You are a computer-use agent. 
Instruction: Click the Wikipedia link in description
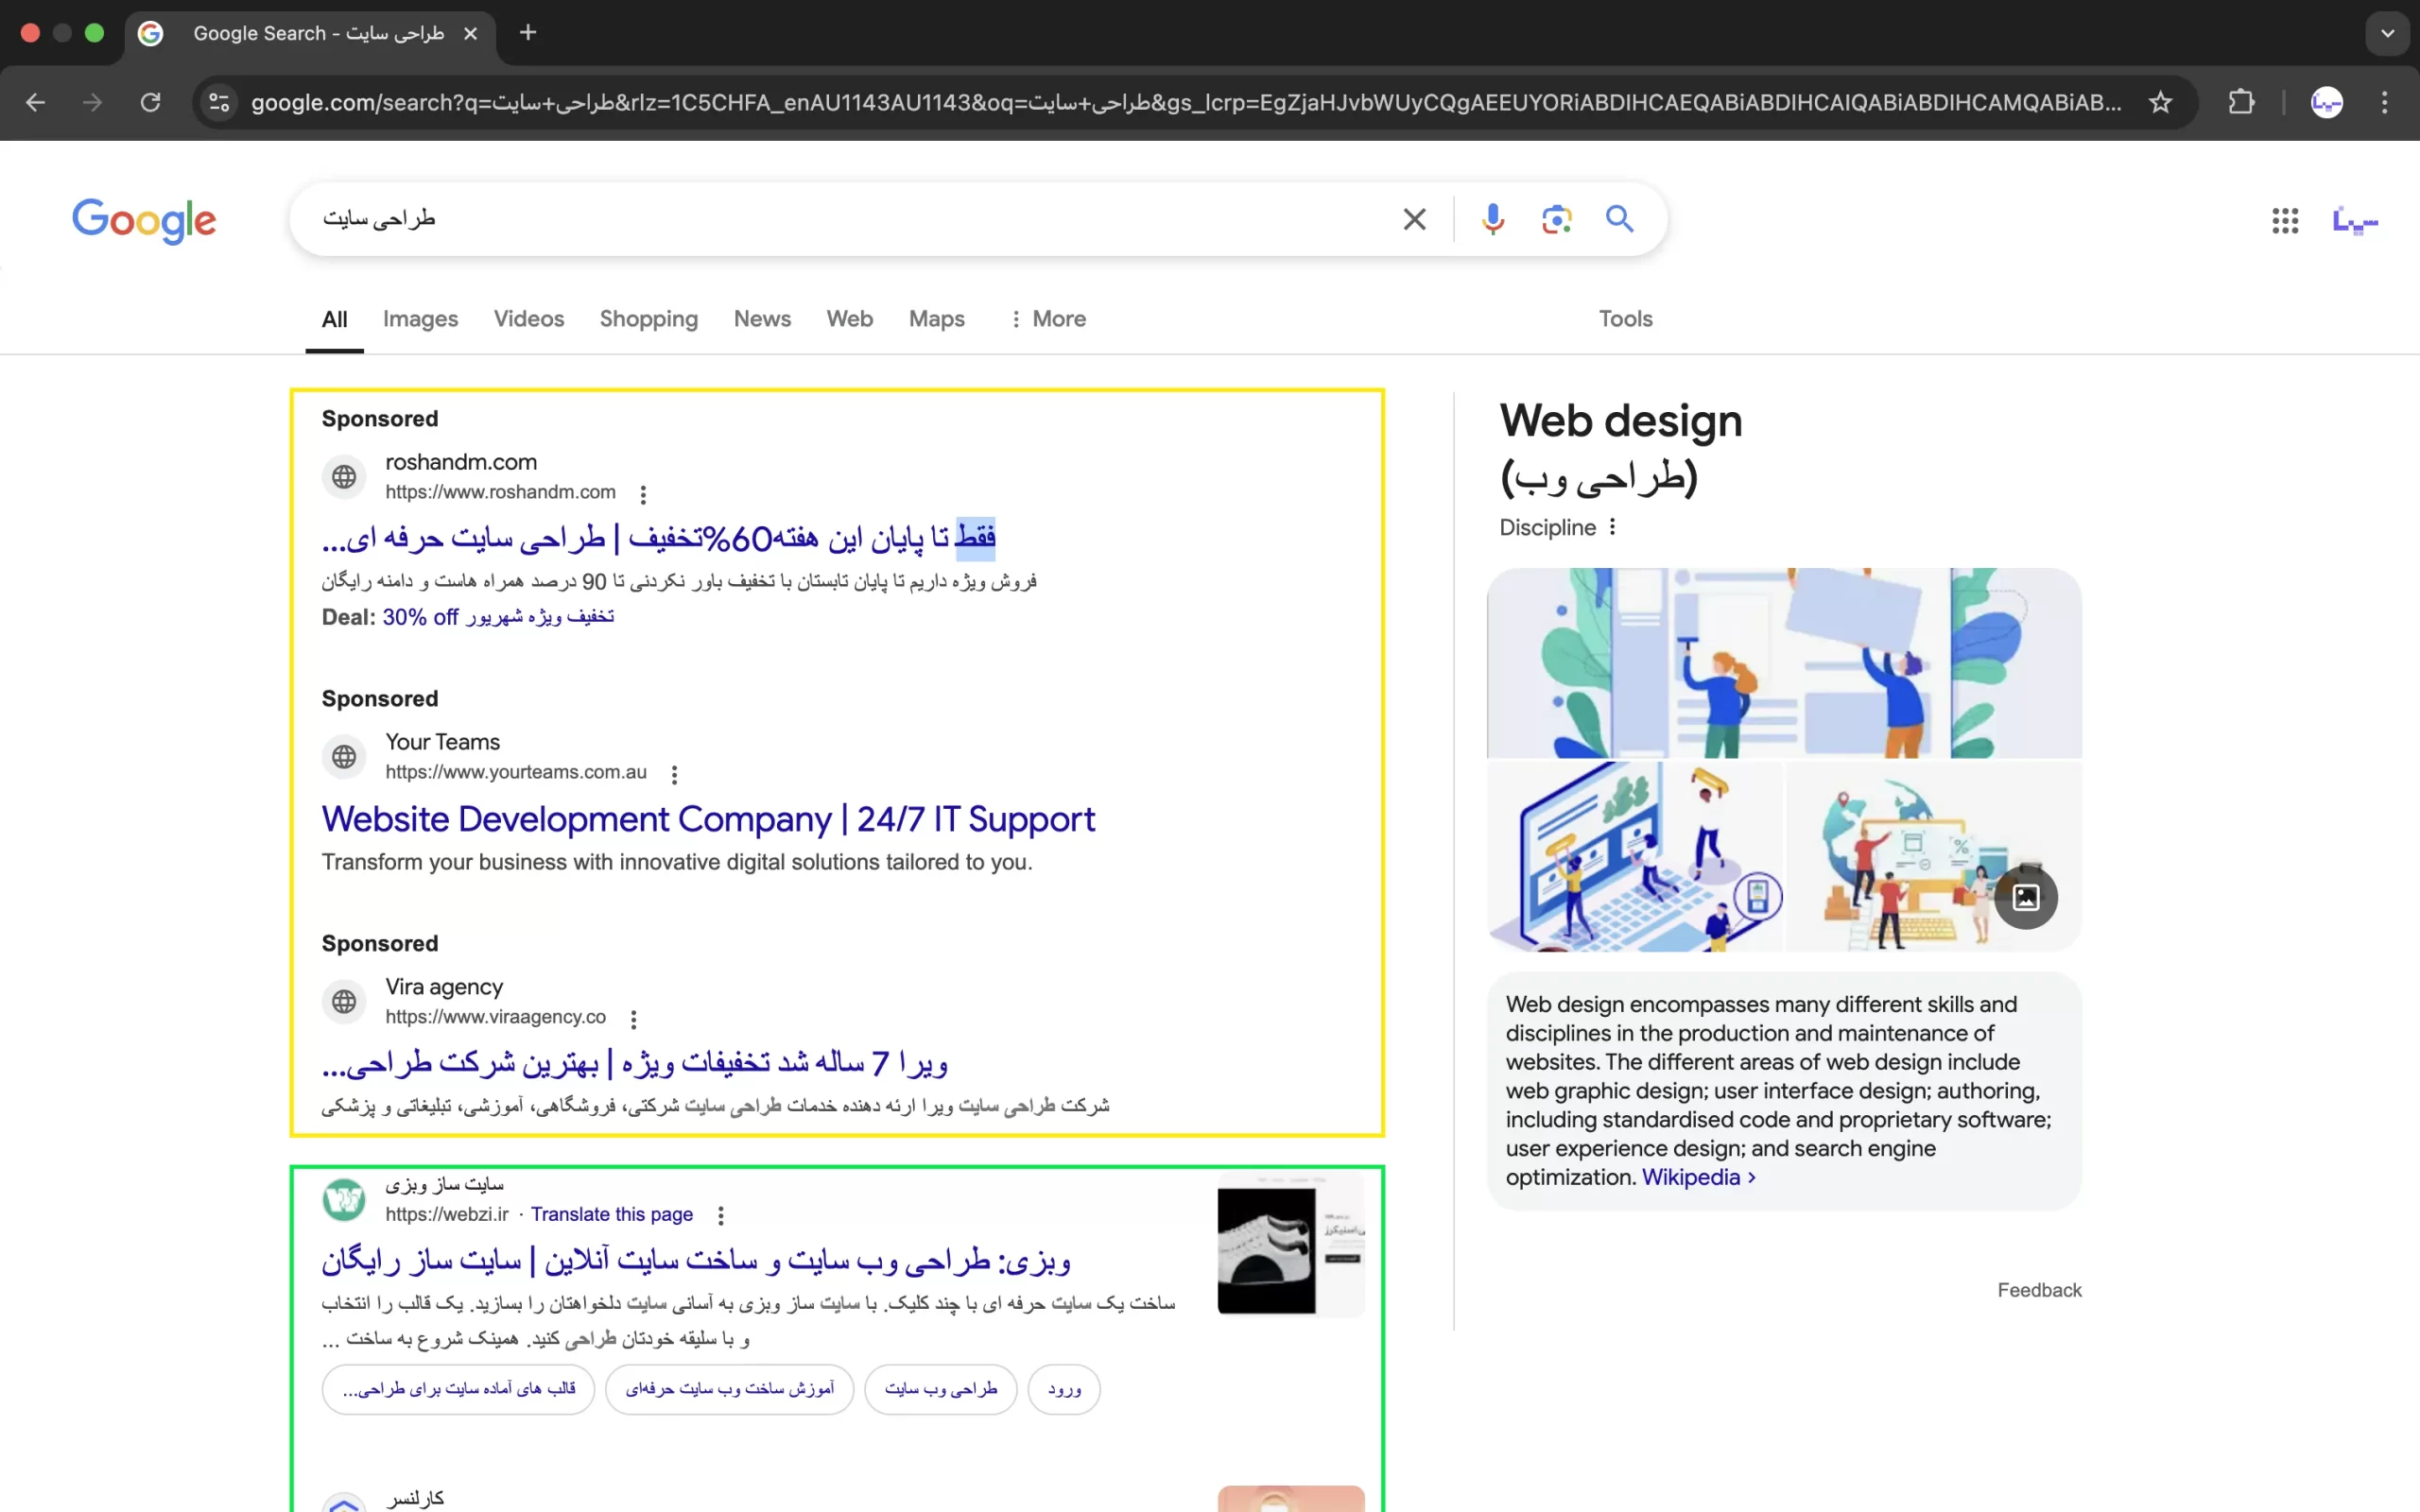[1690, 1177]
